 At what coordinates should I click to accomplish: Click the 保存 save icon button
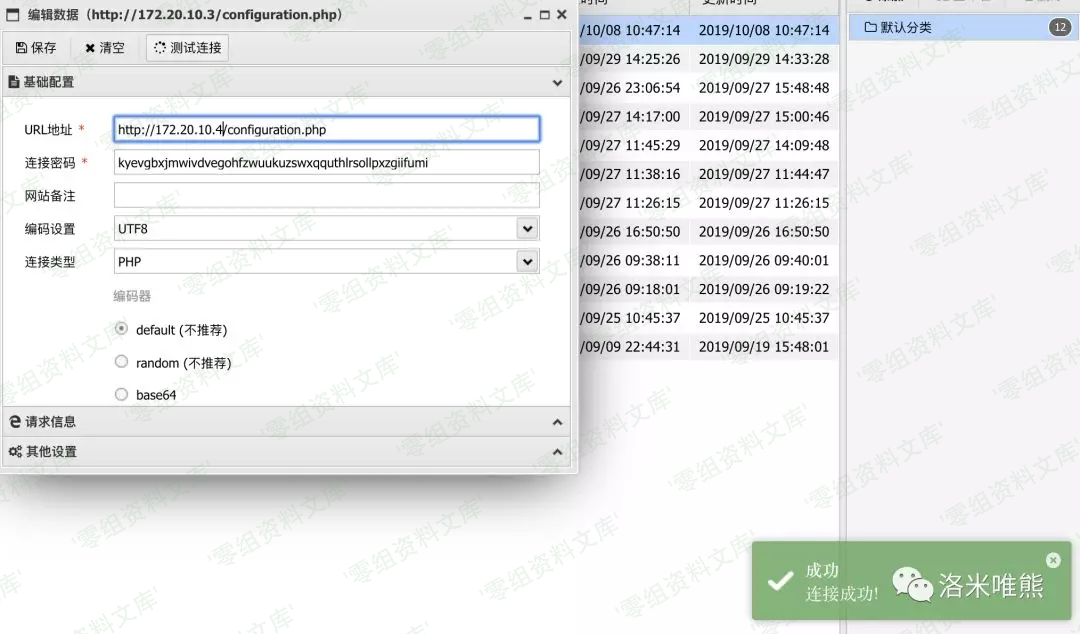(x=36, y=47)
